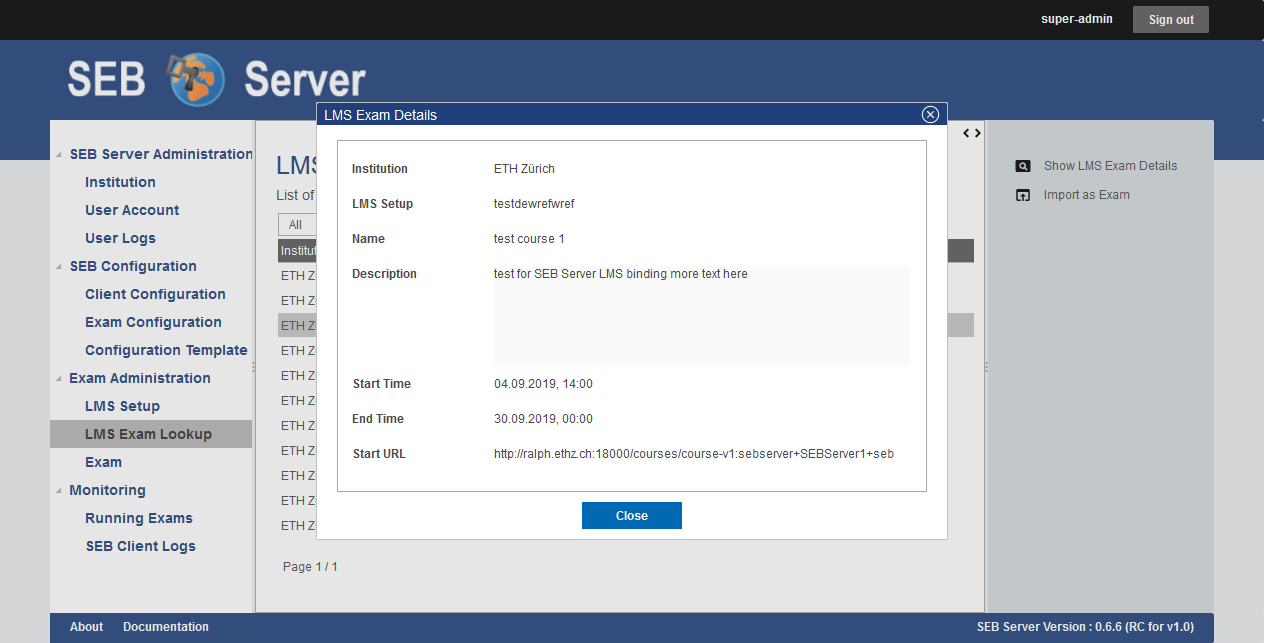Click the Show LMS Exam Details magnifier icon
1264x643 pixels.
[1022, 166]
